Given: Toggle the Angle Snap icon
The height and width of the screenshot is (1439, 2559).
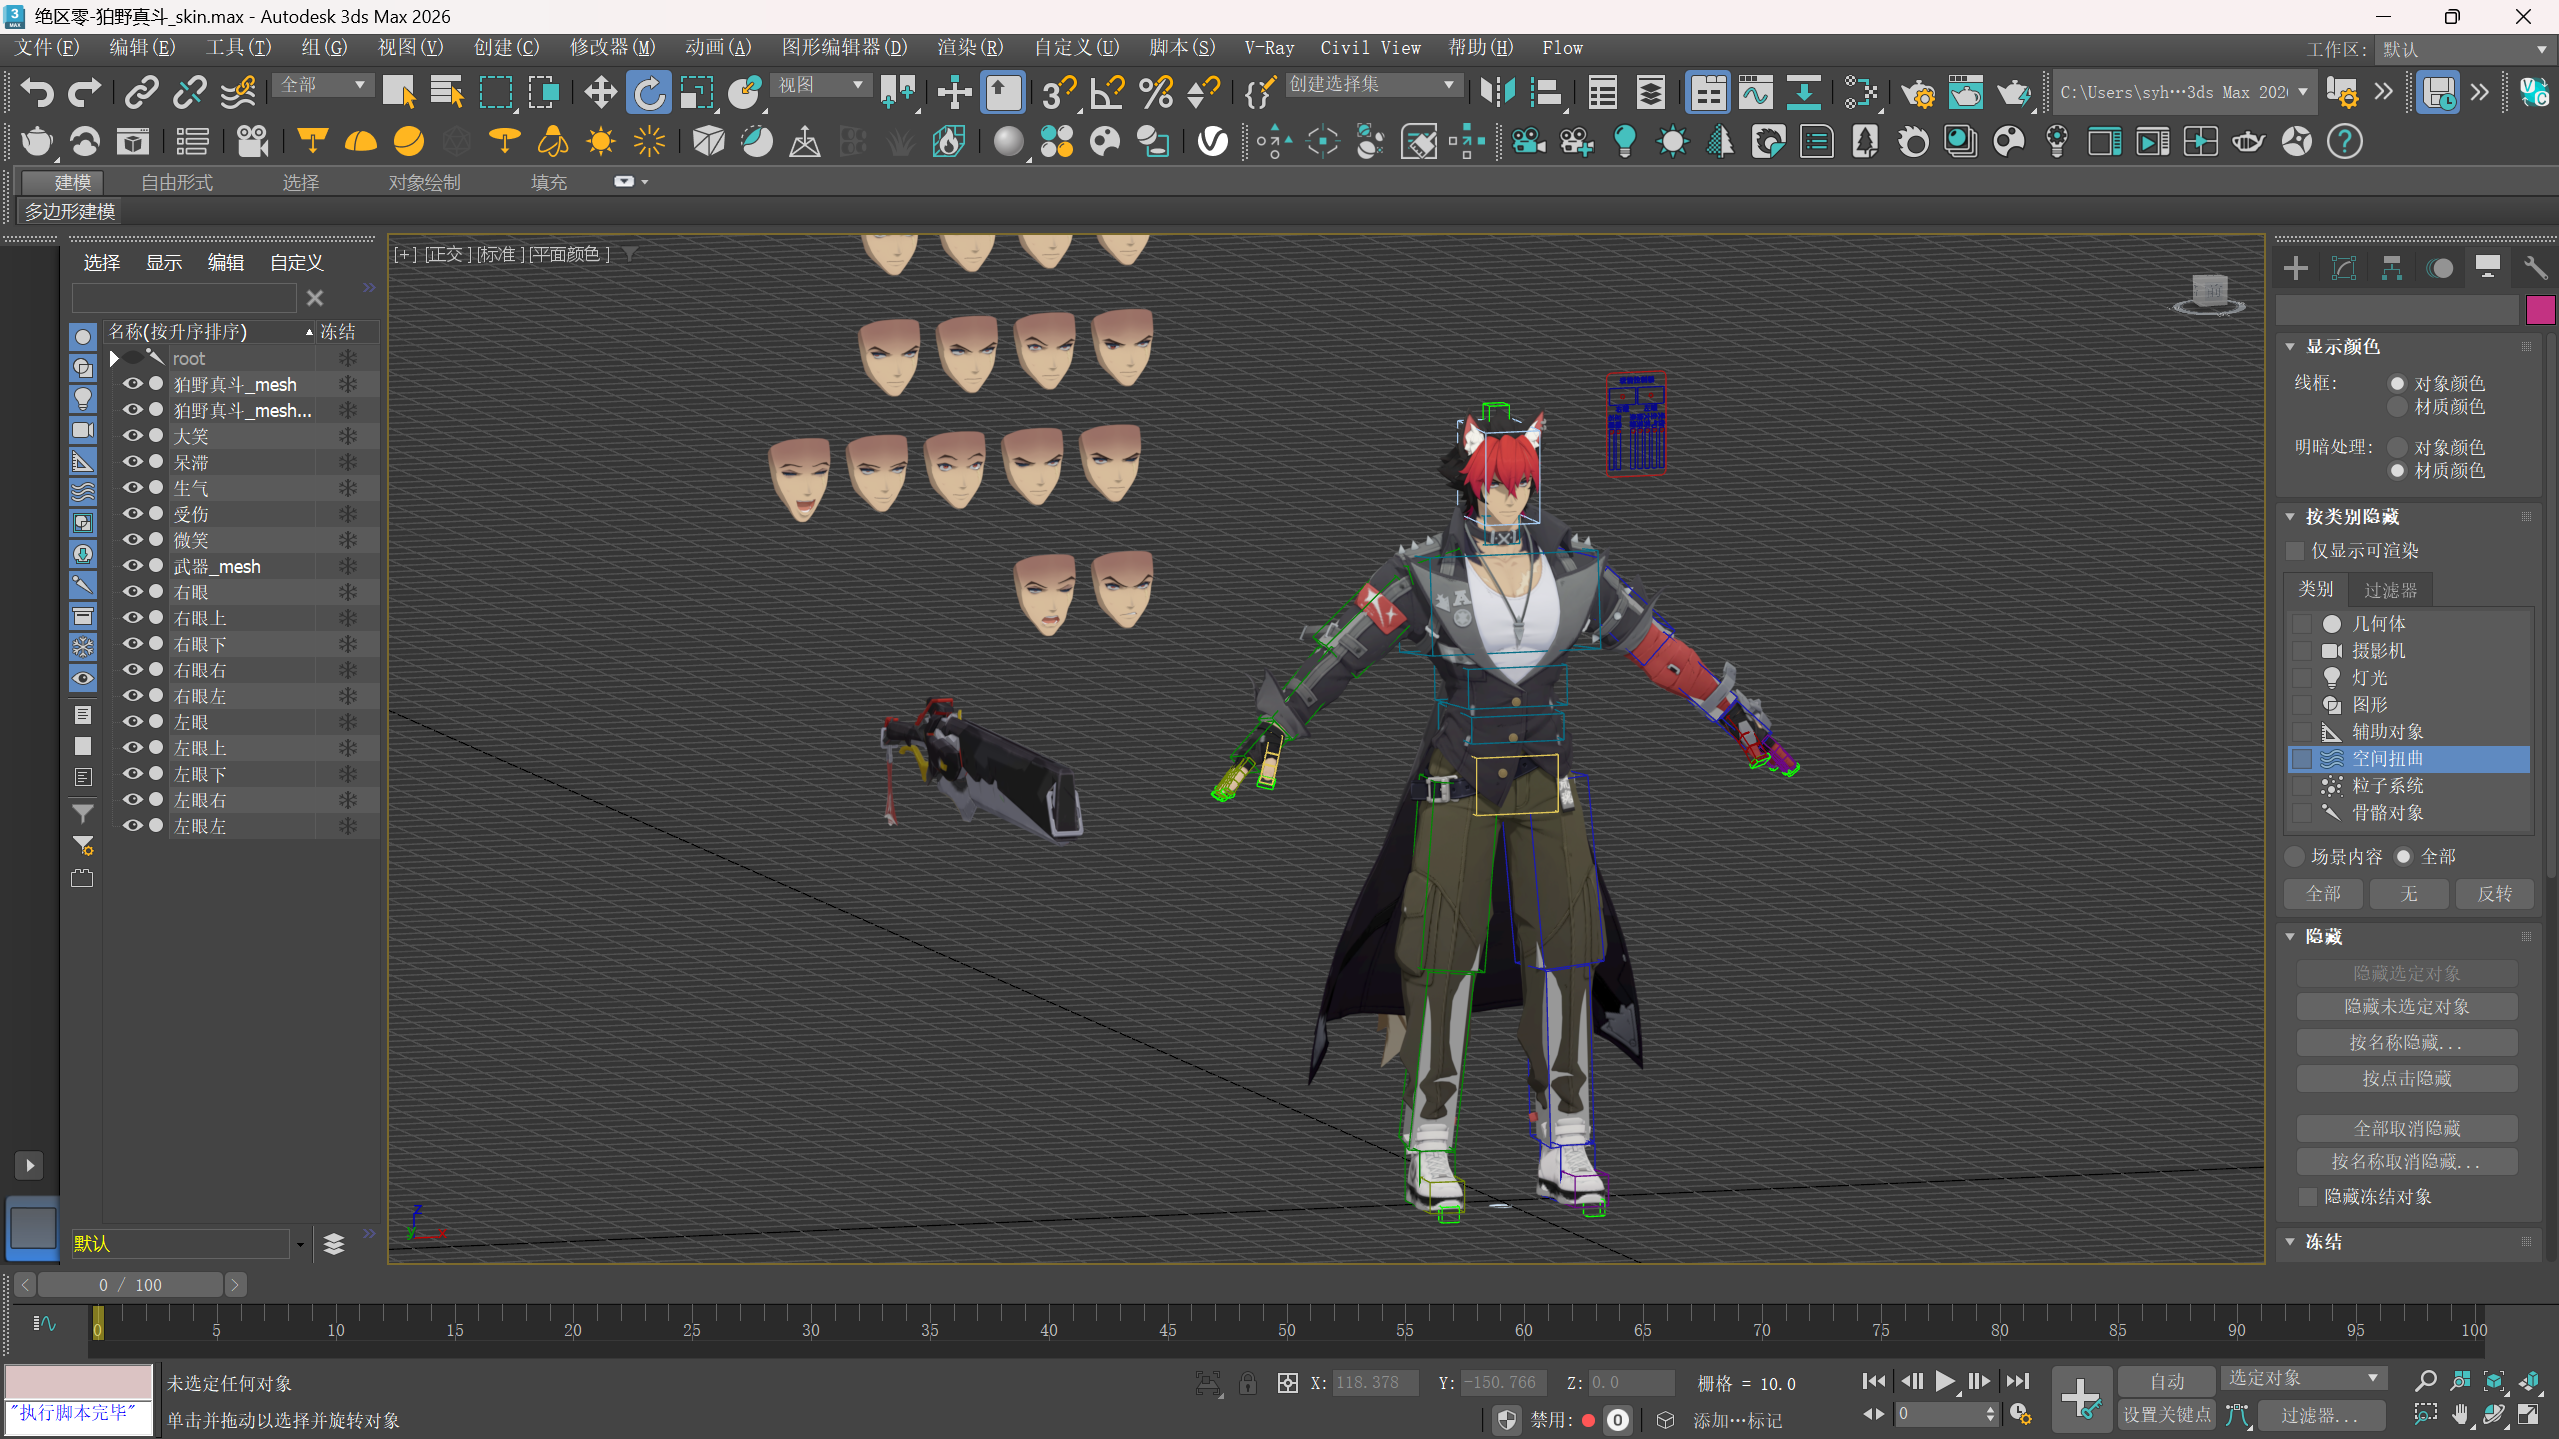Looking at the screenshot, I should (1107, 93).
